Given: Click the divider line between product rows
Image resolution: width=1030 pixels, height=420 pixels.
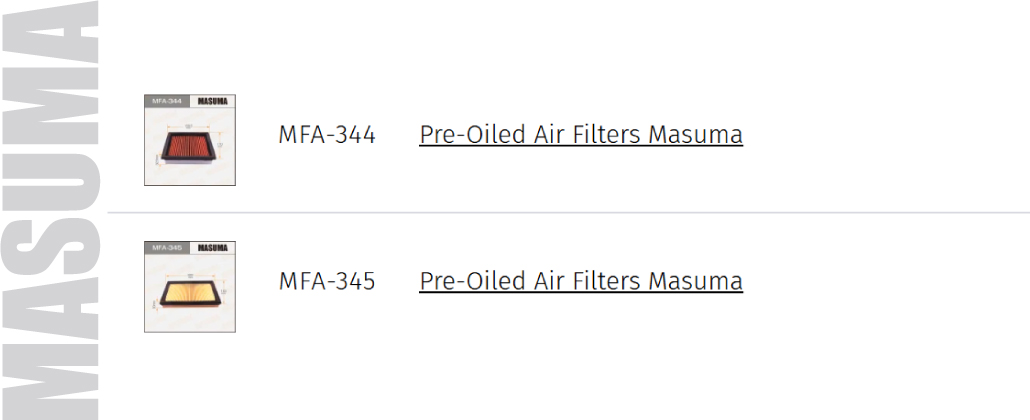Looking at the screenshot, I should coord(568,212).
